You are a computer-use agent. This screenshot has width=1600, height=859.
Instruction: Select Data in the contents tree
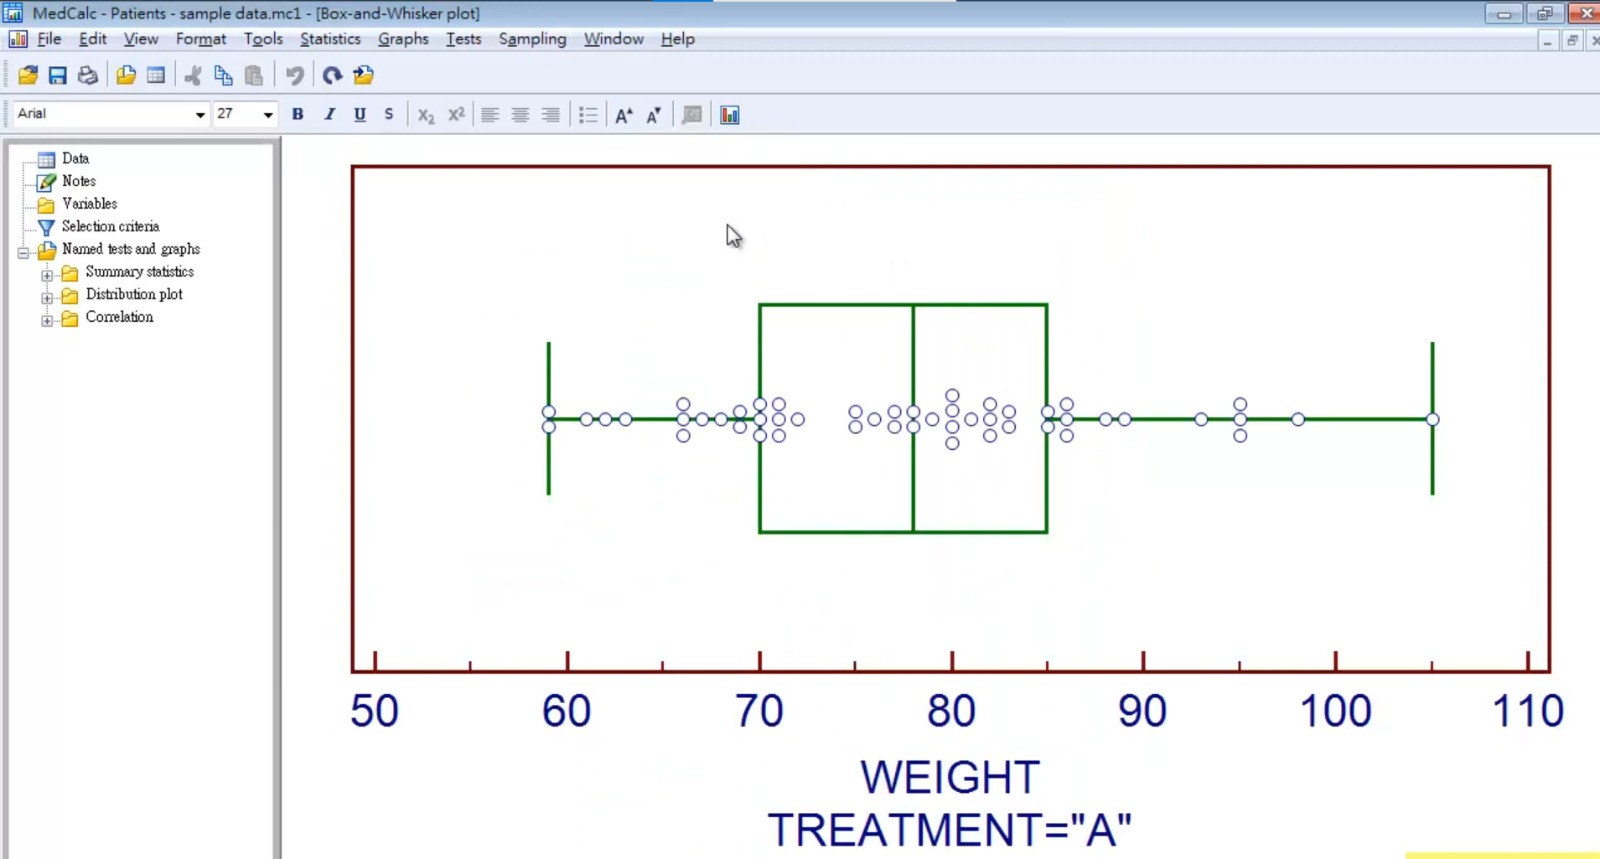tap(75, 158)
